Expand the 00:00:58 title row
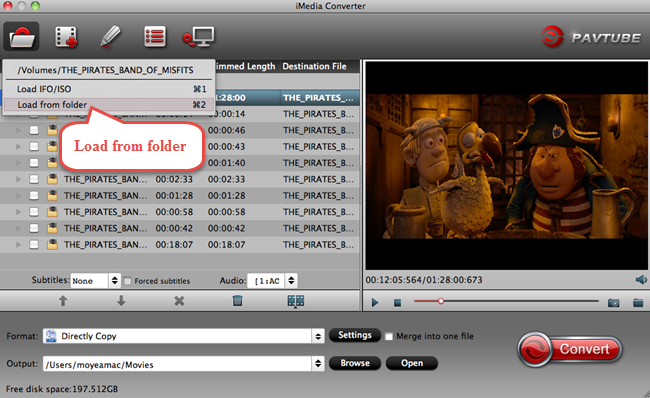Screen dimensions: 650x398 click(x=18, y=212)
